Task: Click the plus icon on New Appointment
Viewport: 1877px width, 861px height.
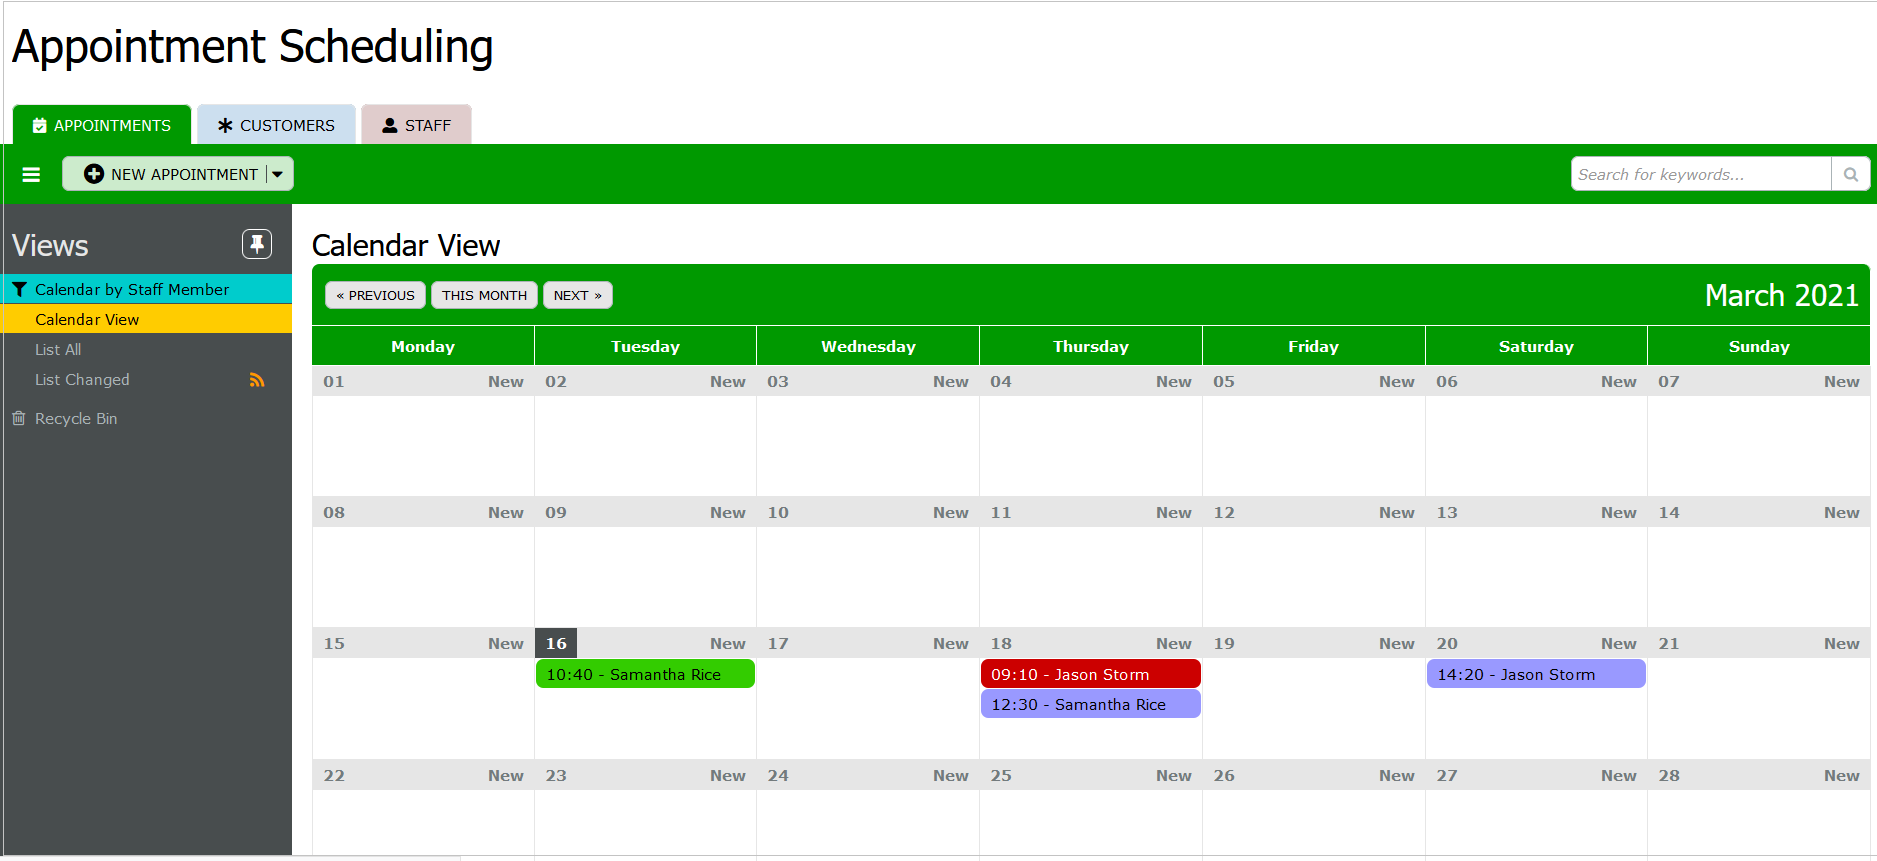Action: pyautogui.click(x=94, y=174)
